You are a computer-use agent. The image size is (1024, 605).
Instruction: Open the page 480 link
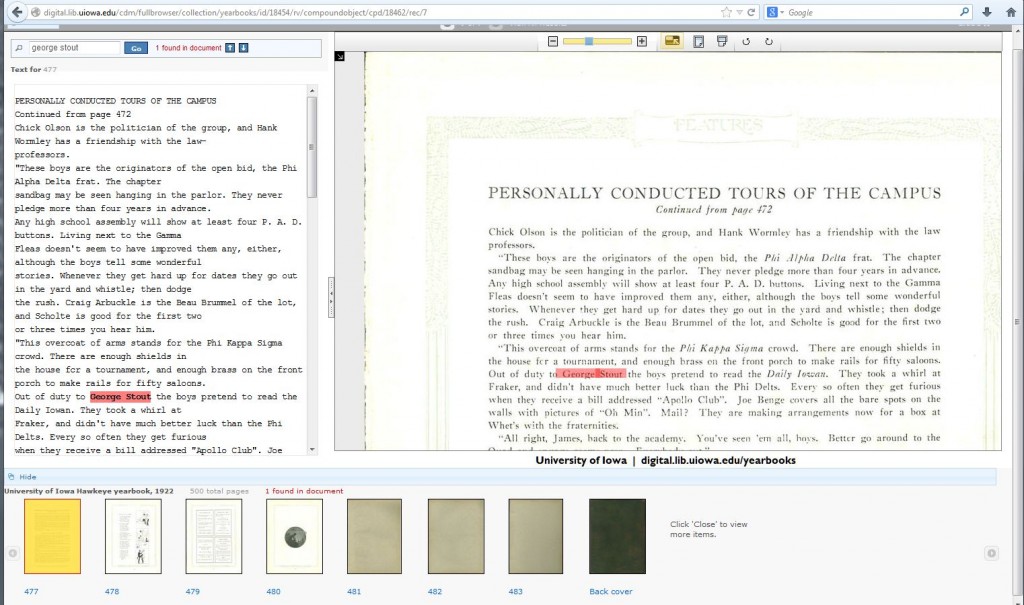tap(272, 591)
